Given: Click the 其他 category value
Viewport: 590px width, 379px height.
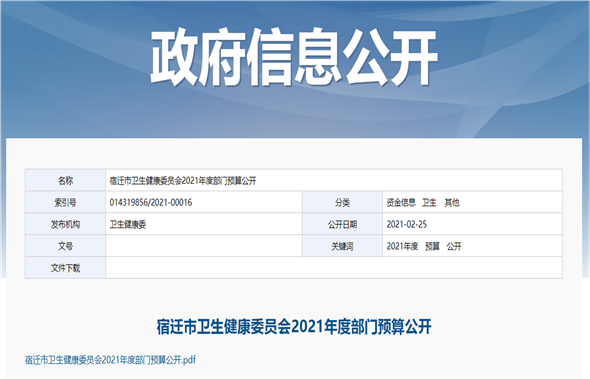Looking at the screenshot, I should pos(452,202).
